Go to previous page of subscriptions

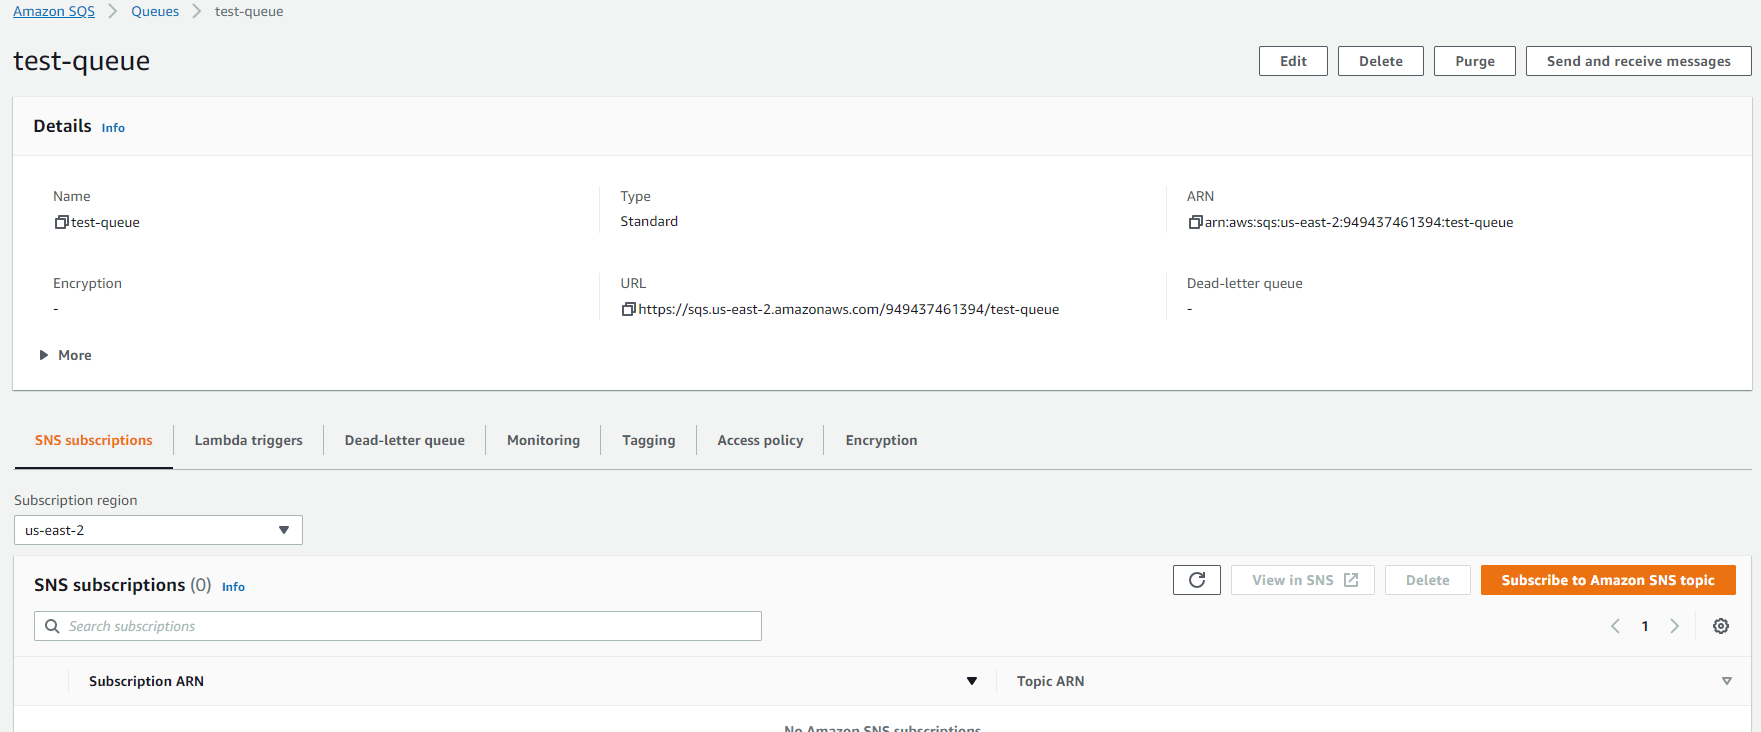[x=1615, y=626]
